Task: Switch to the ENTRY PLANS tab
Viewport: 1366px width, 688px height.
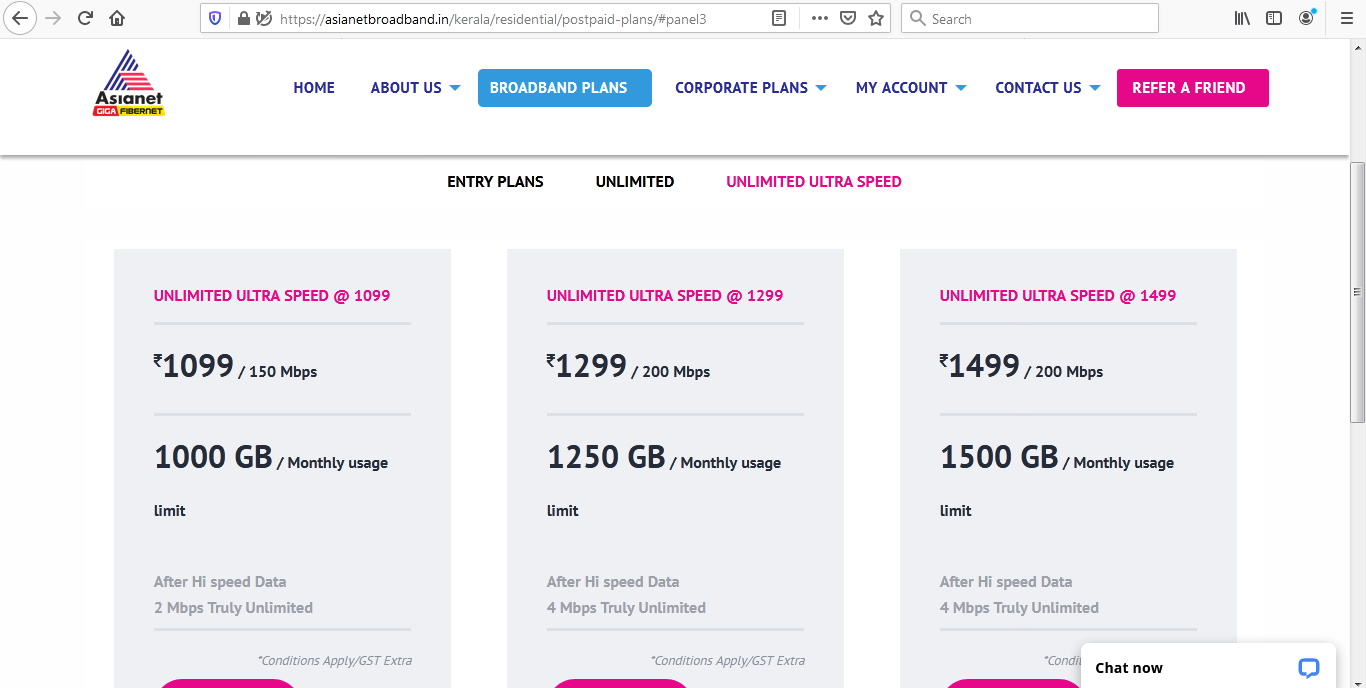Action: click(x=495, y=182)
